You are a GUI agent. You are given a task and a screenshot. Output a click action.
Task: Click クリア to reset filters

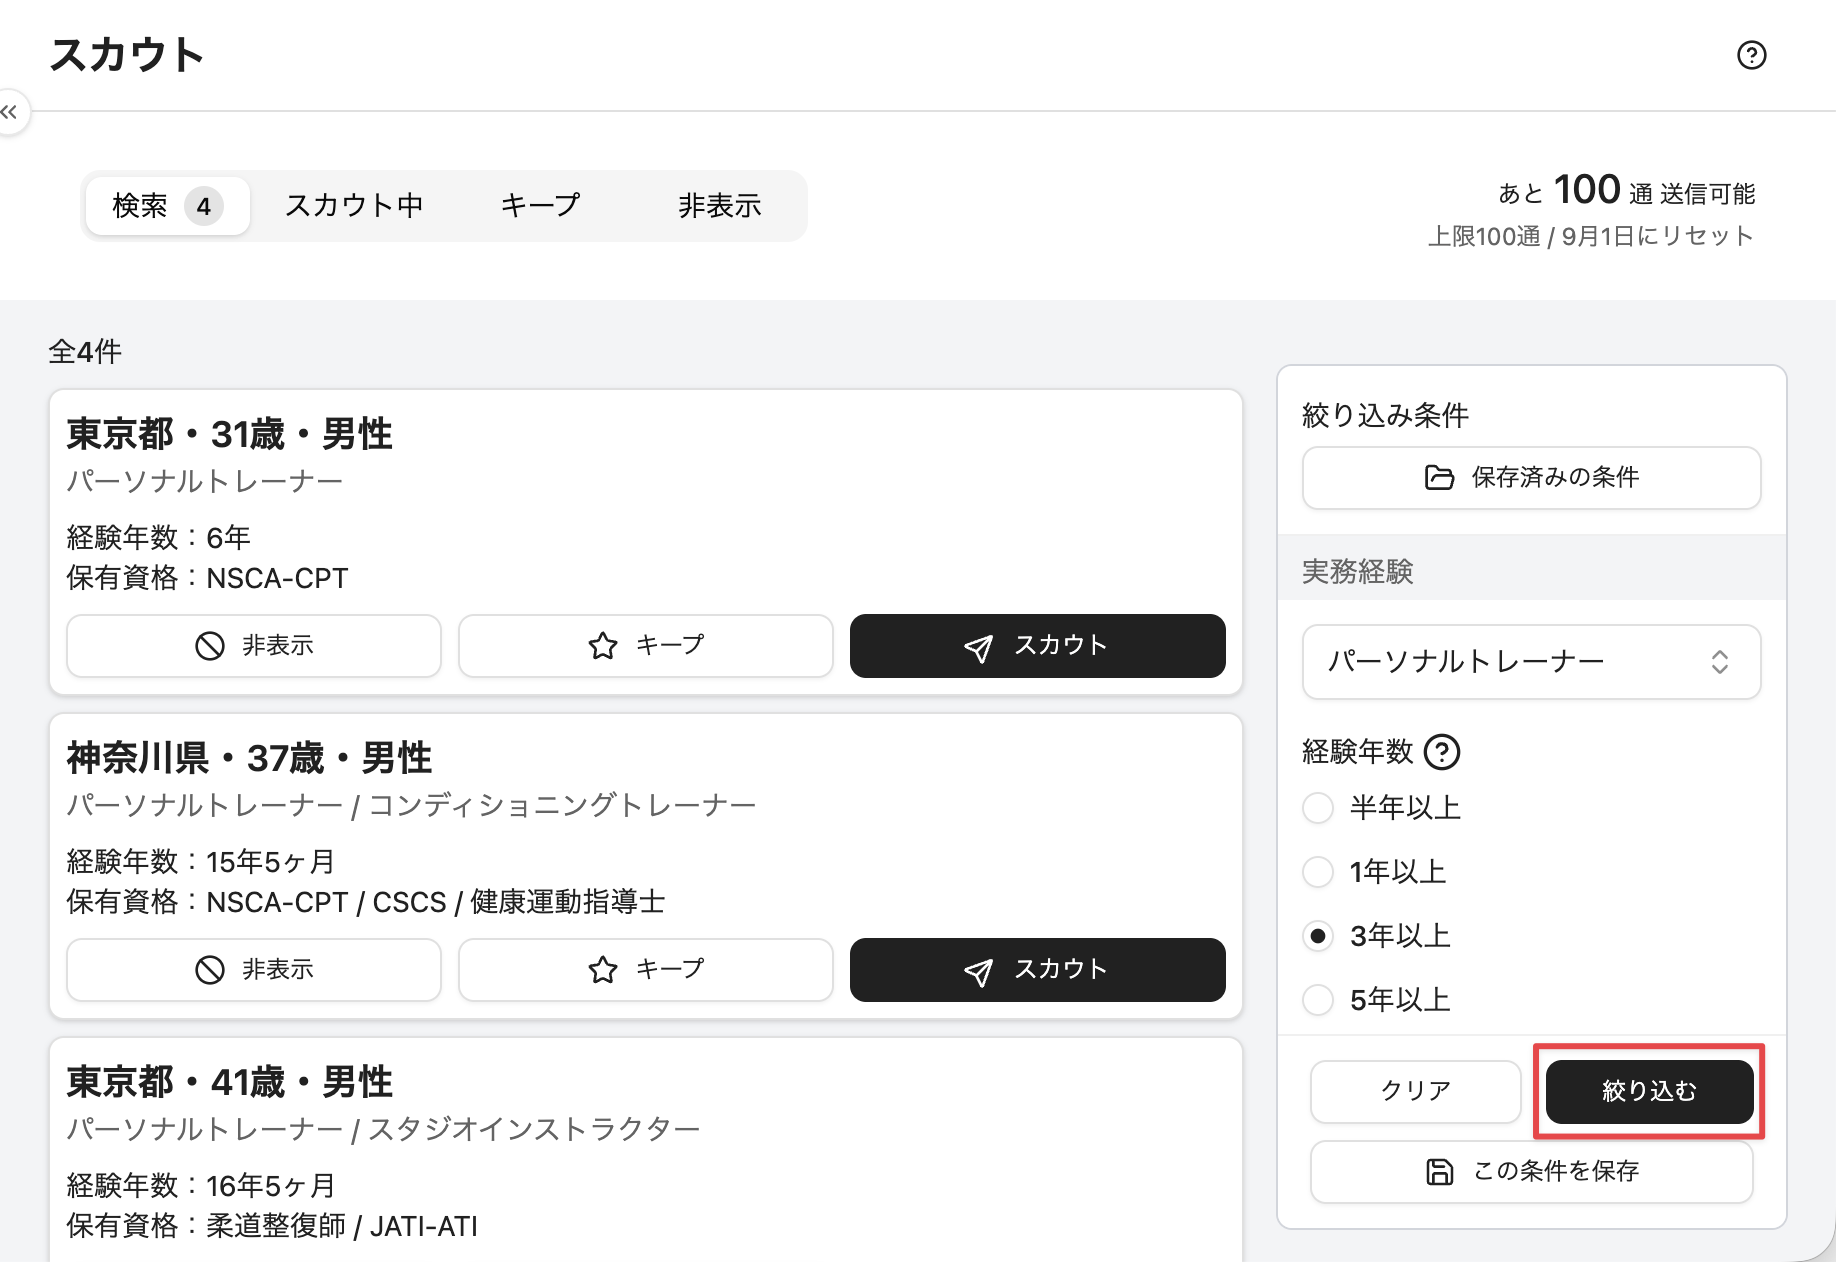click(x=1415, y=1091)
